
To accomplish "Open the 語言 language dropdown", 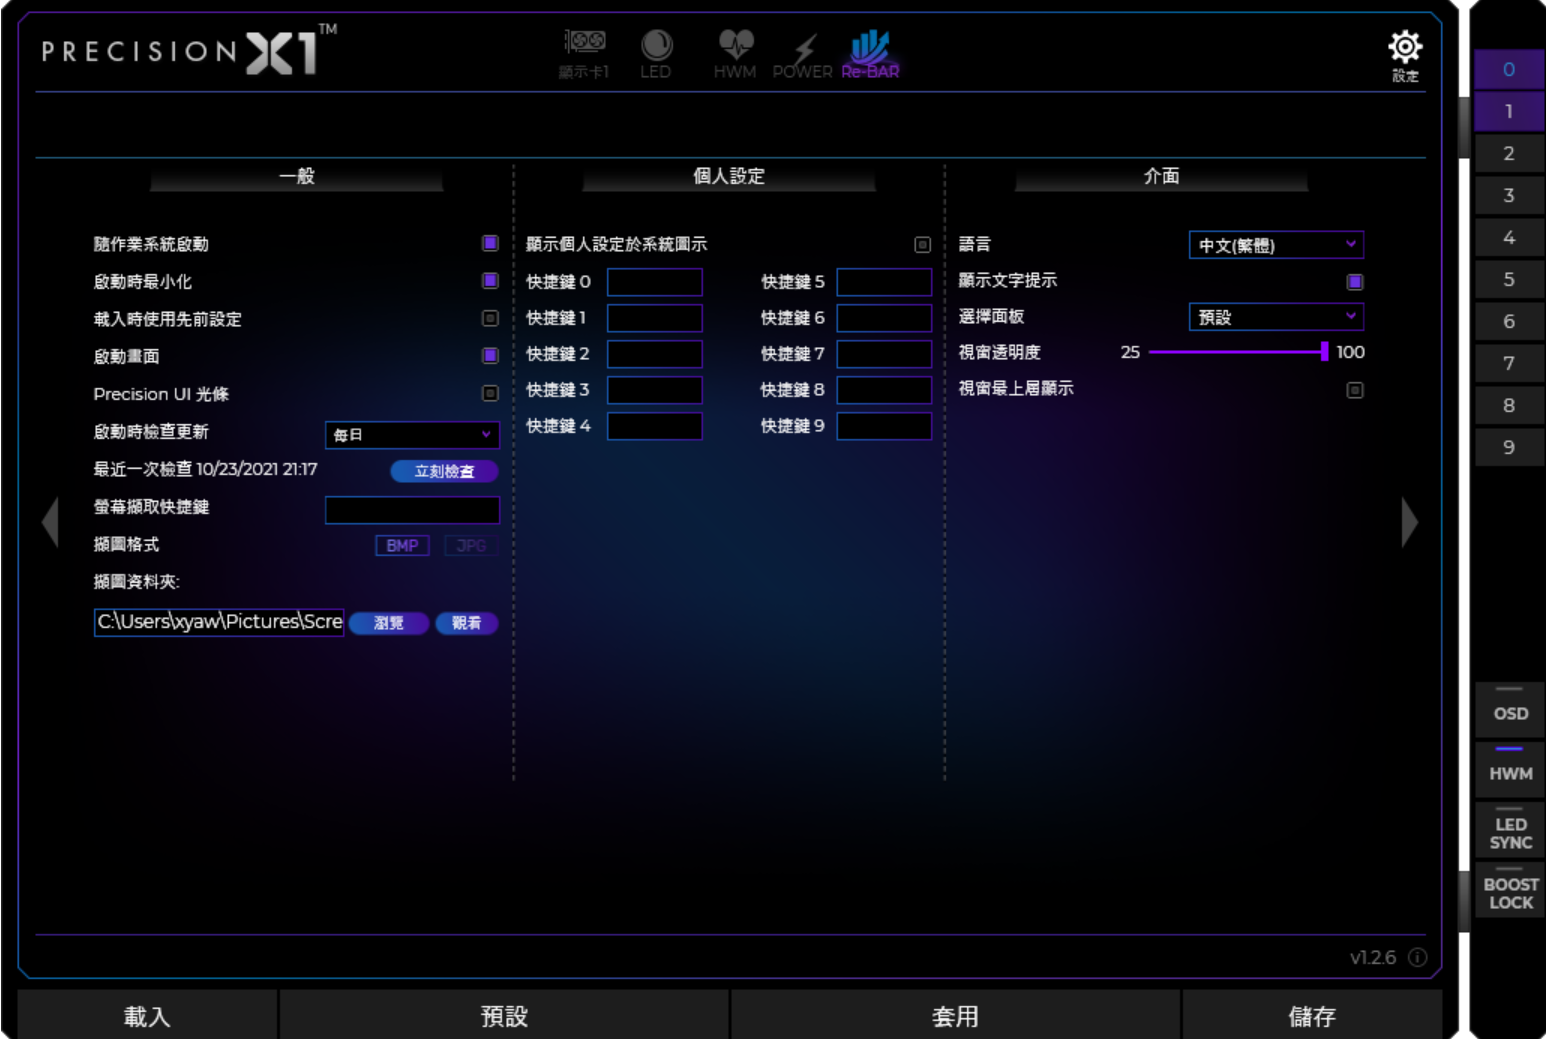I will tap(1276, 245).
